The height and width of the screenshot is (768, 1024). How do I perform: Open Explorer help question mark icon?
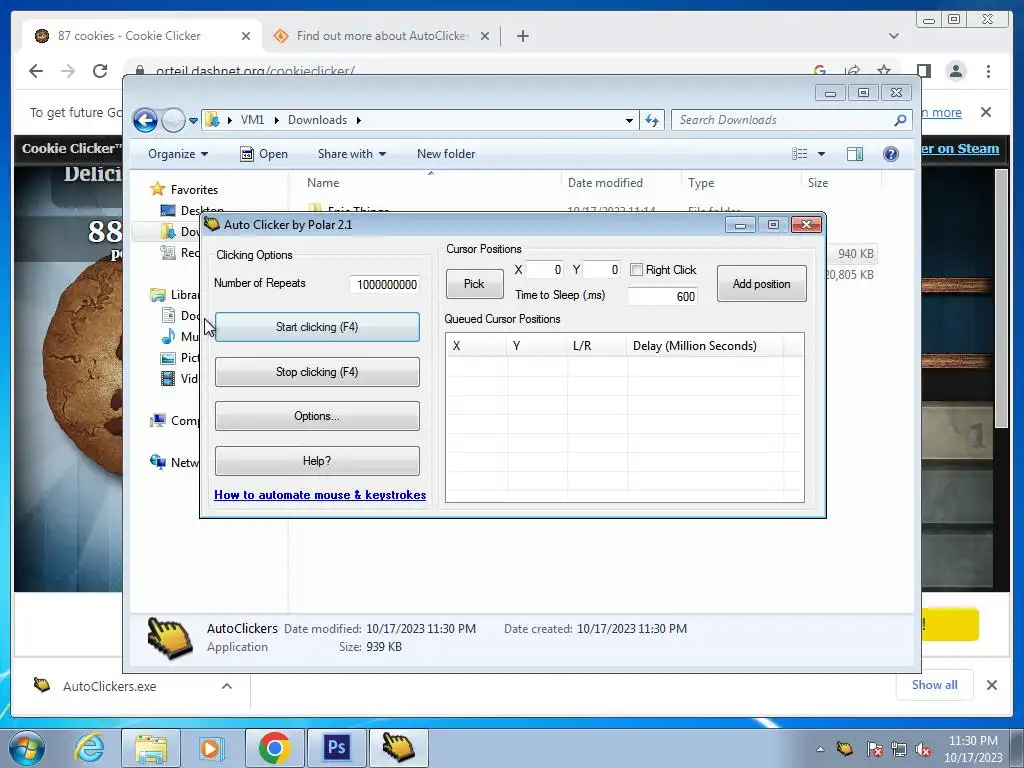pos(891,154)
